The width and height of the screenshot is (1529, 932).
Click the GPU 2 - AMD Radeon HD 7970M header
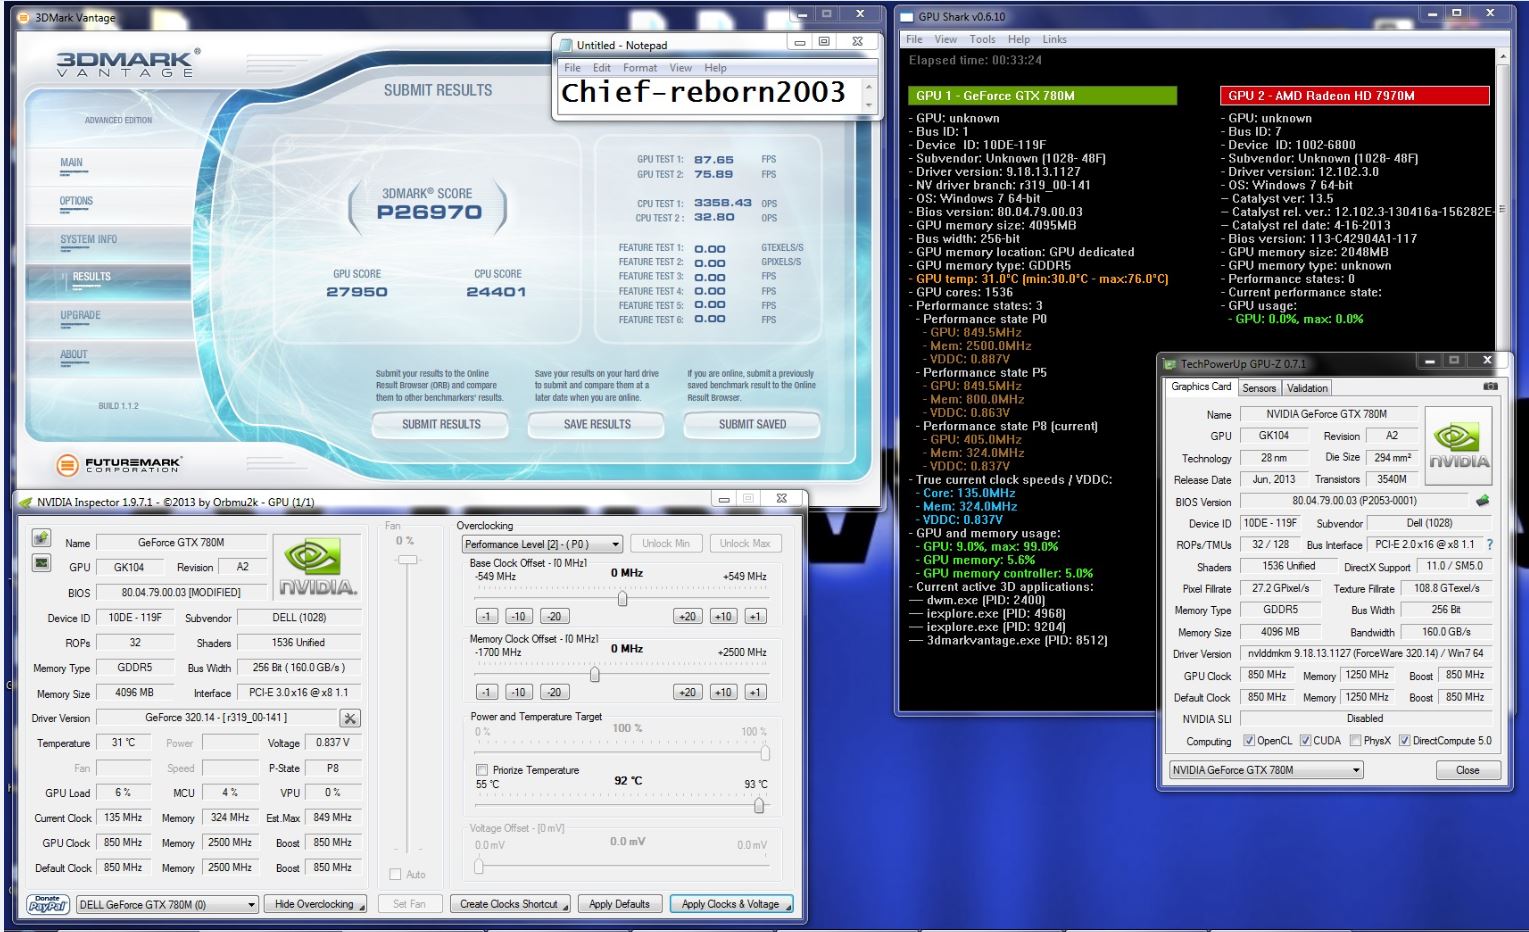pos(1354,96)
